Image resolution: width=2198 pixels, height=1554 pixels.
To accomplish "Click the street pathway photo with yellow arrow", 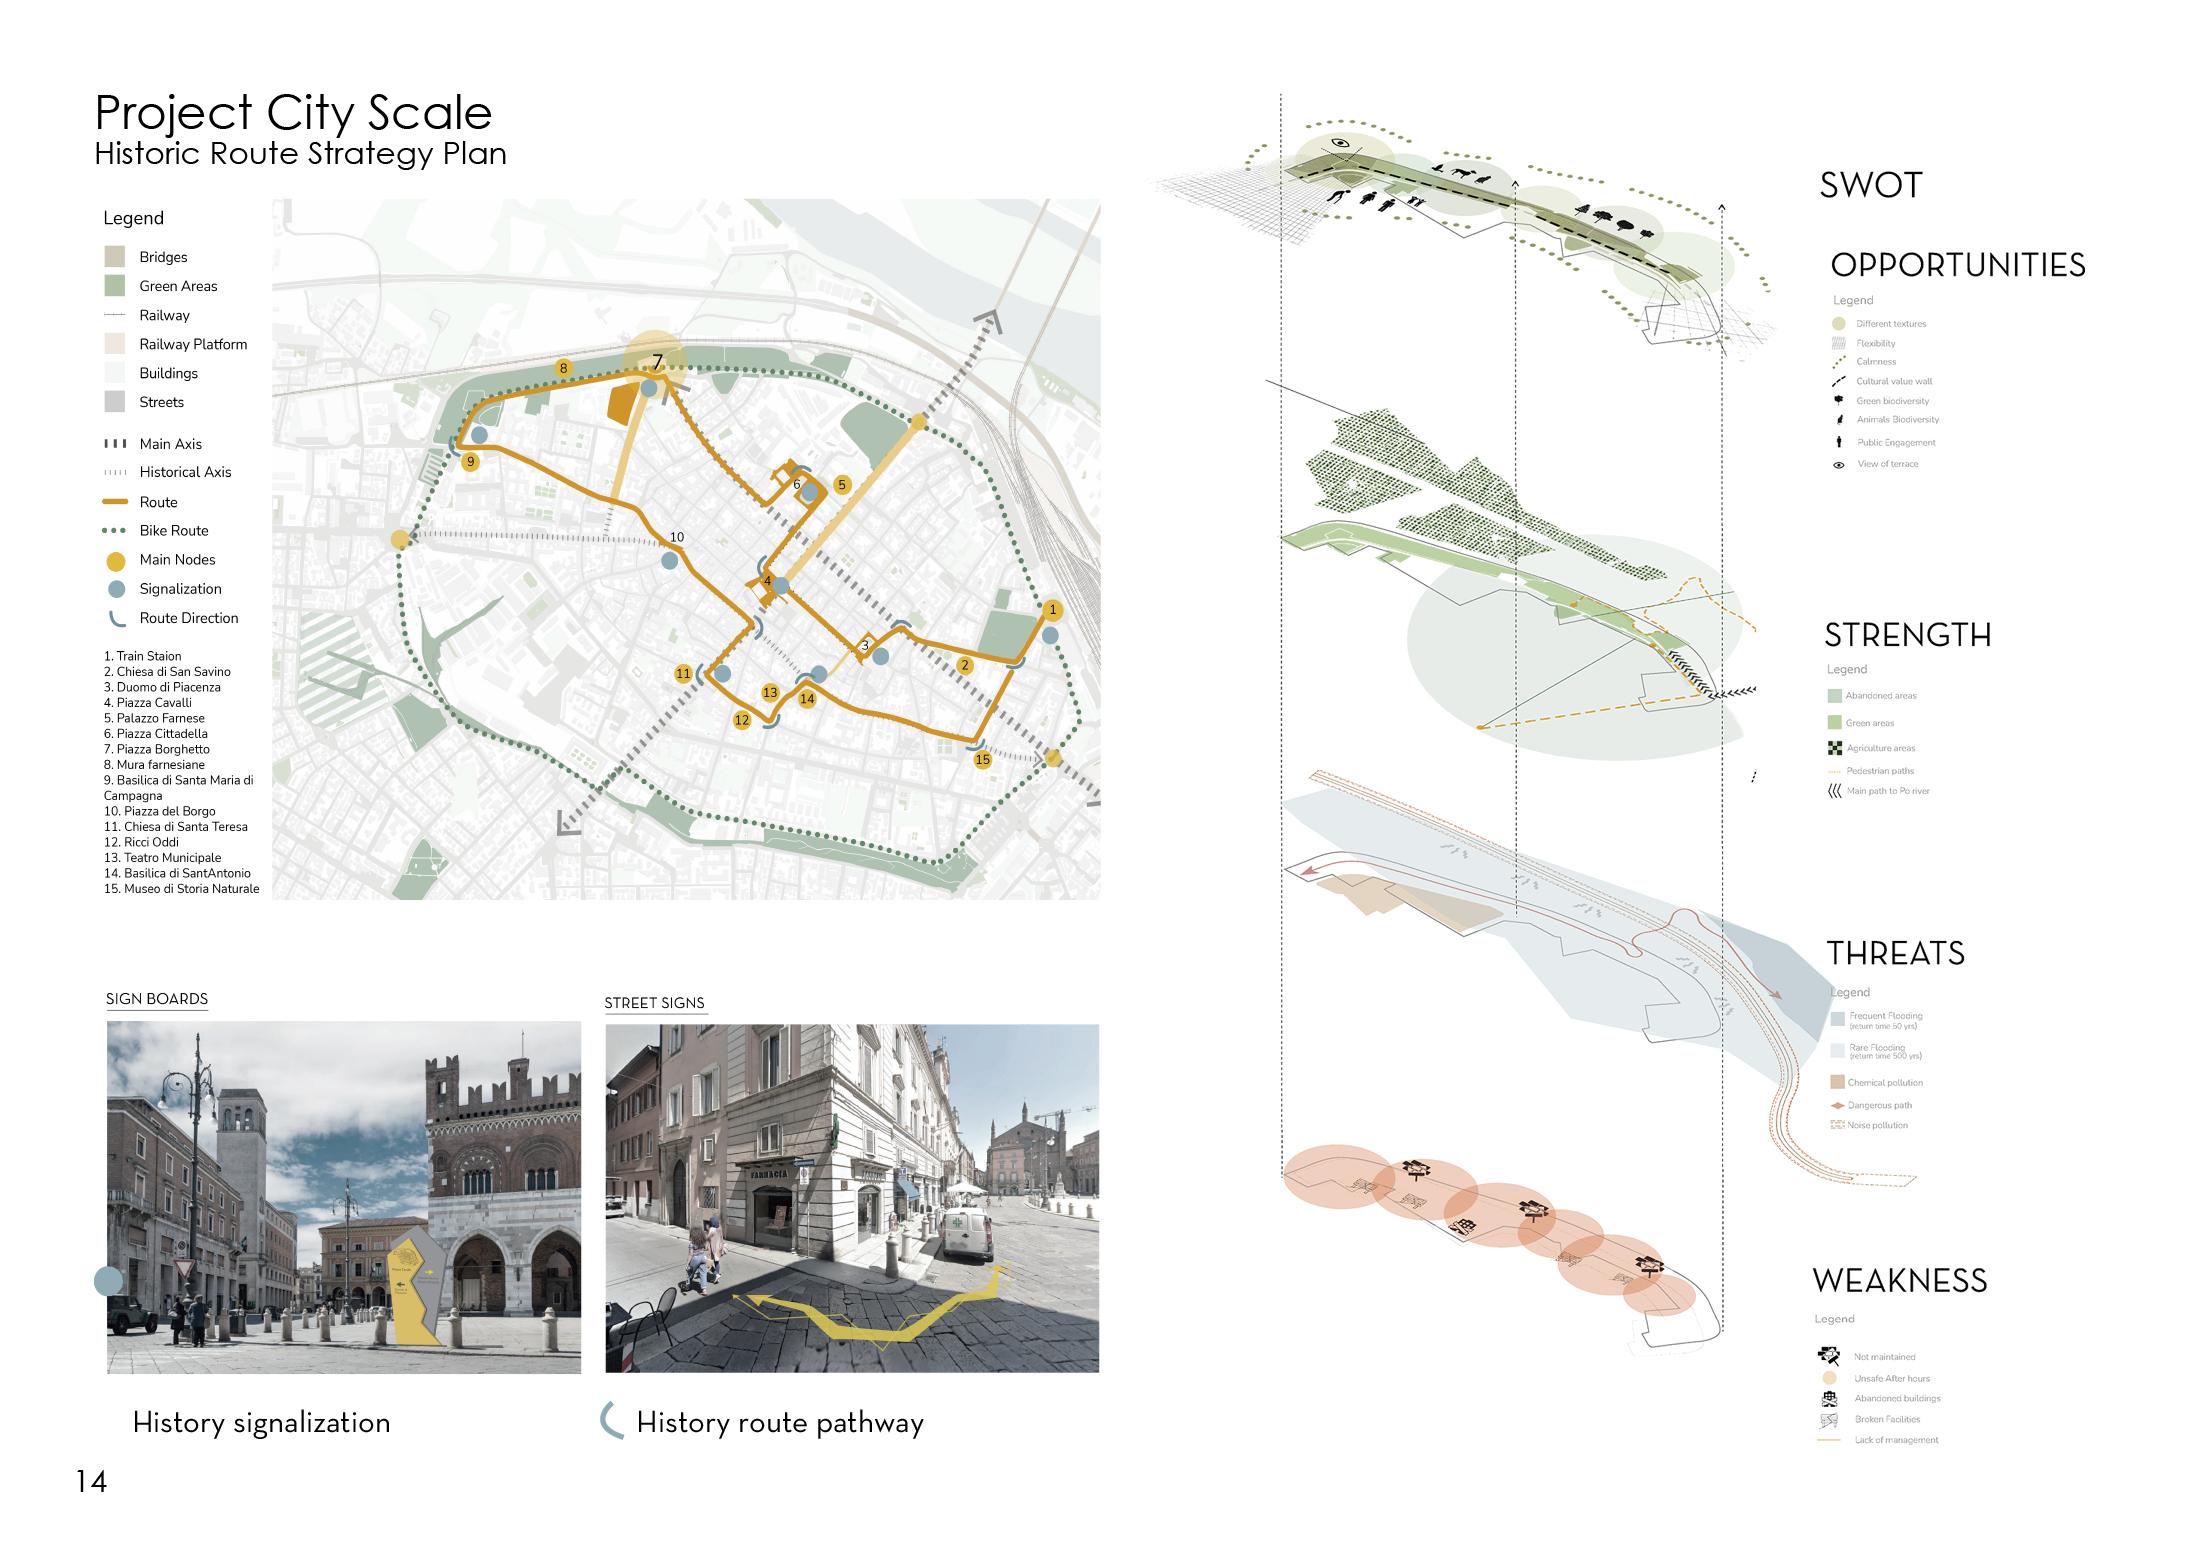I will (851, 1198).
